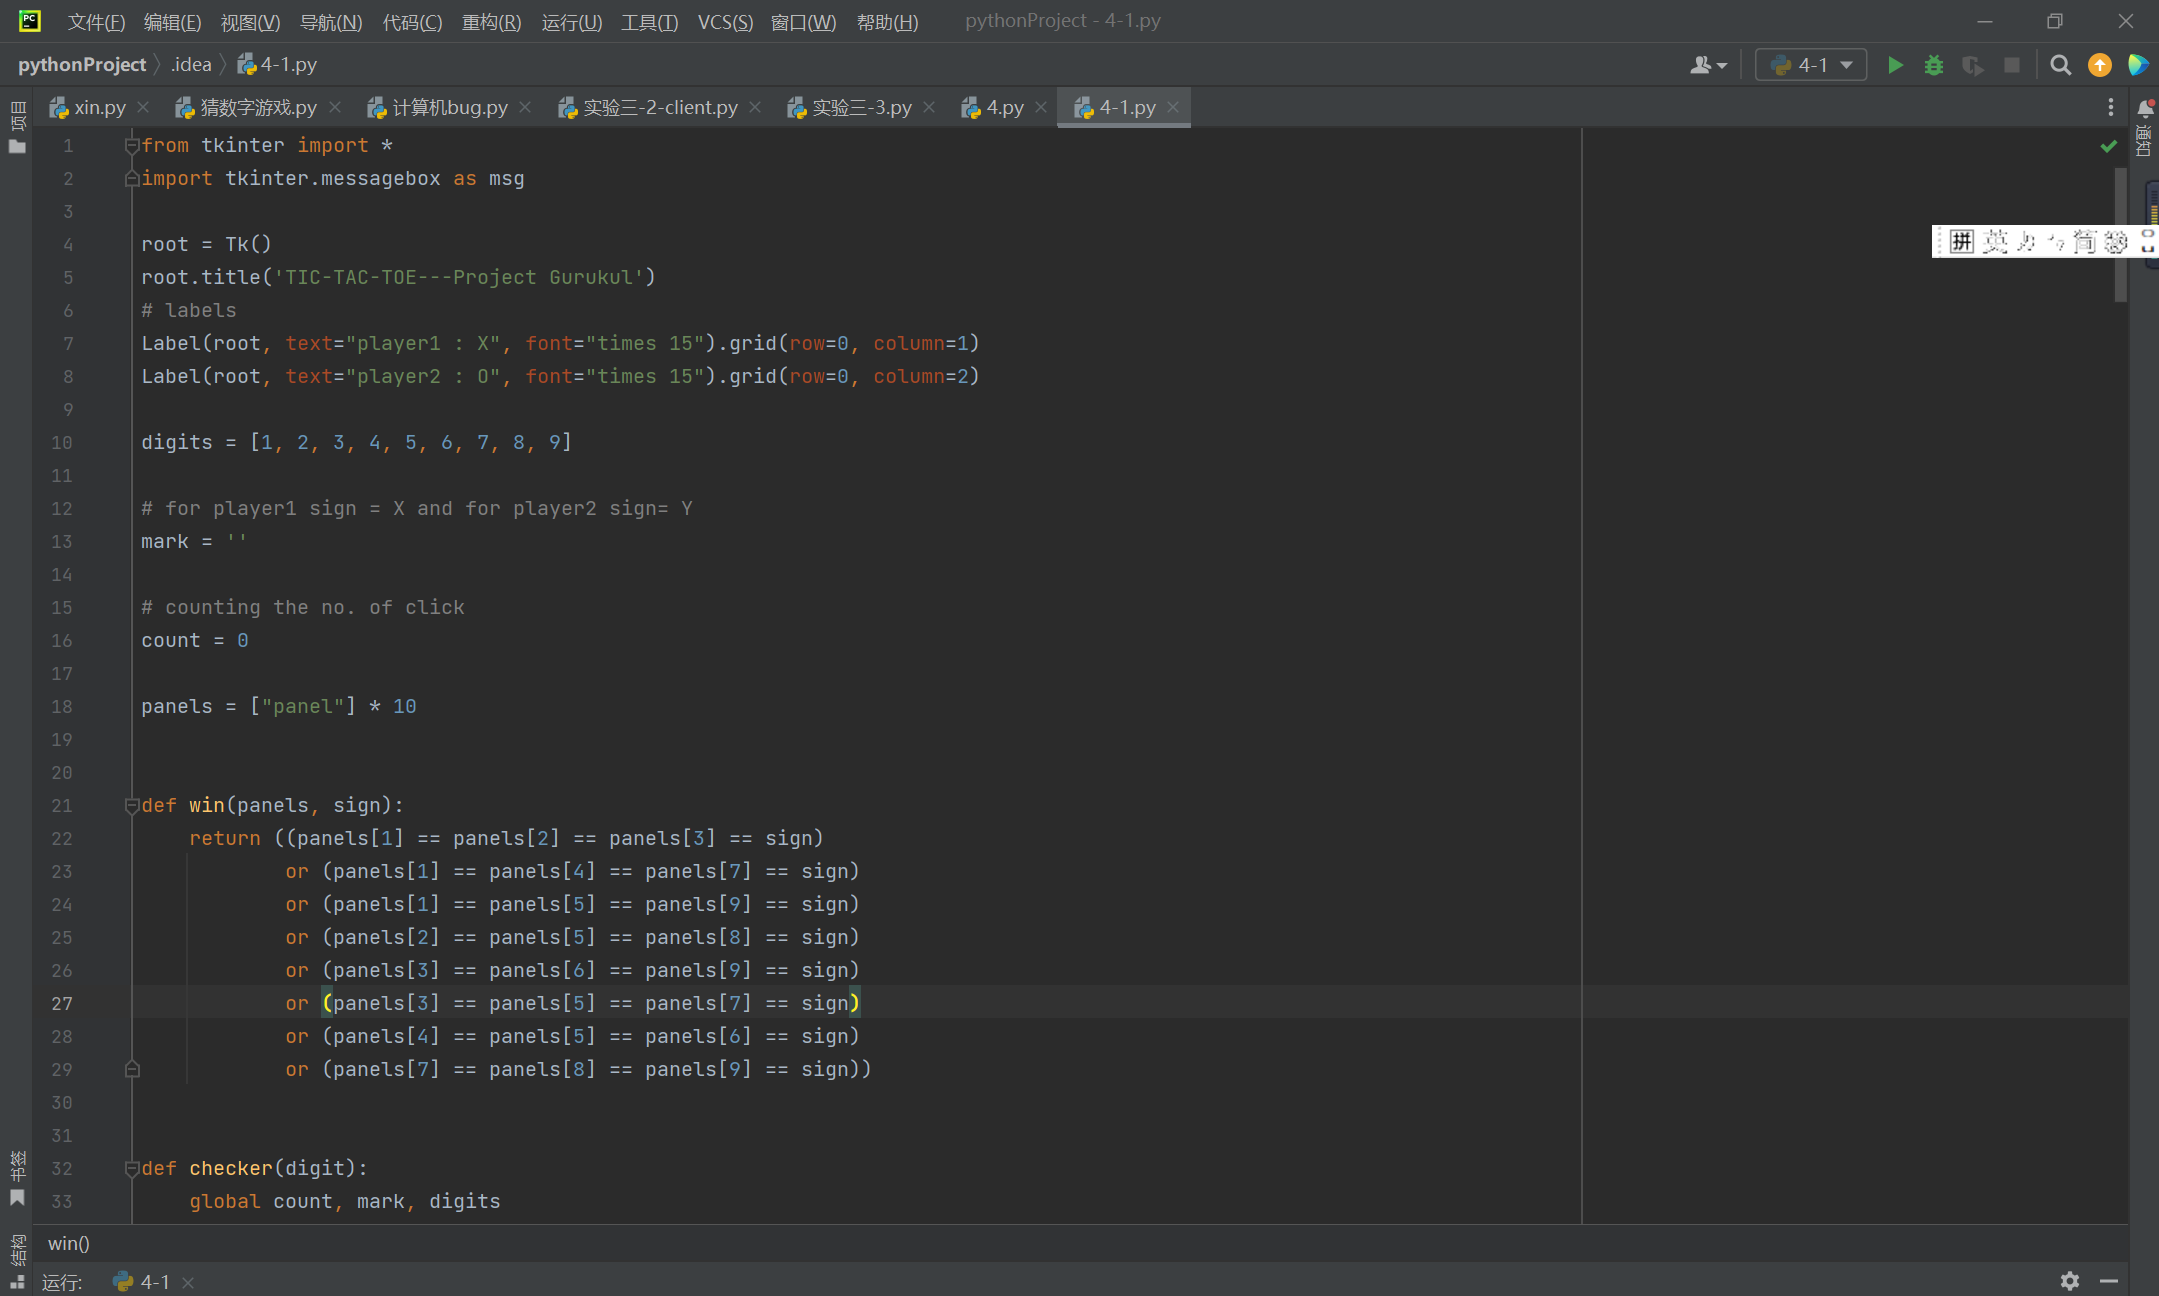Collapse the def checker function fold marker

pos(131,1169)
